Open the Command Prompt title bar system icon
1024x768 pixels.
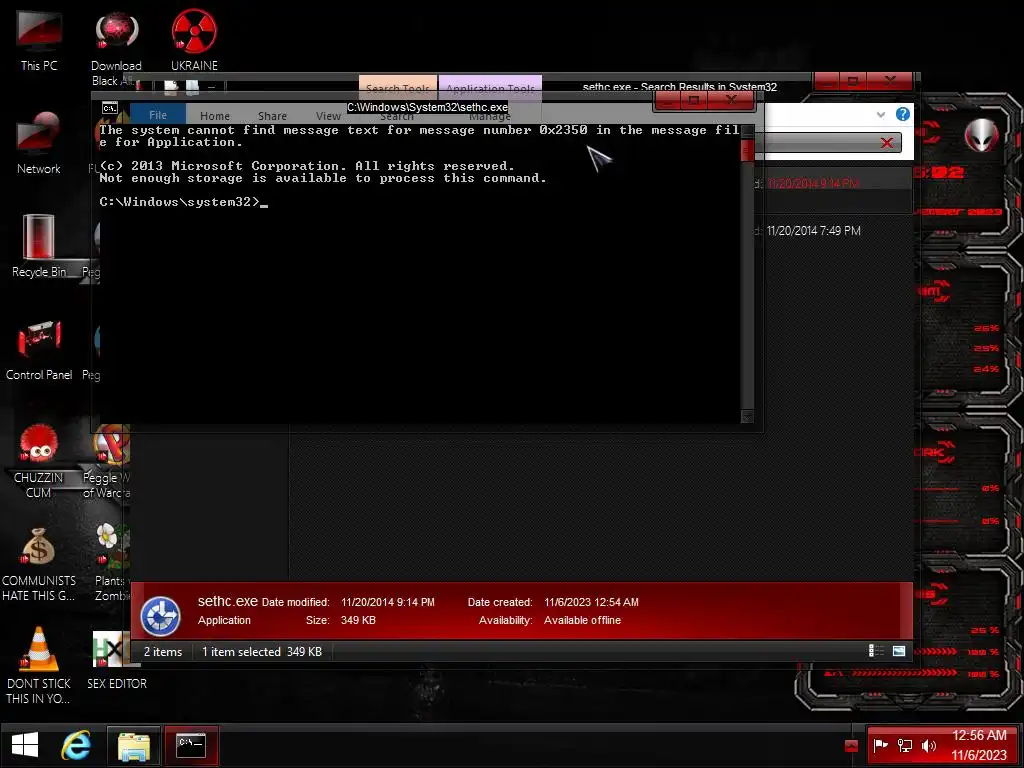pos(110,108)
